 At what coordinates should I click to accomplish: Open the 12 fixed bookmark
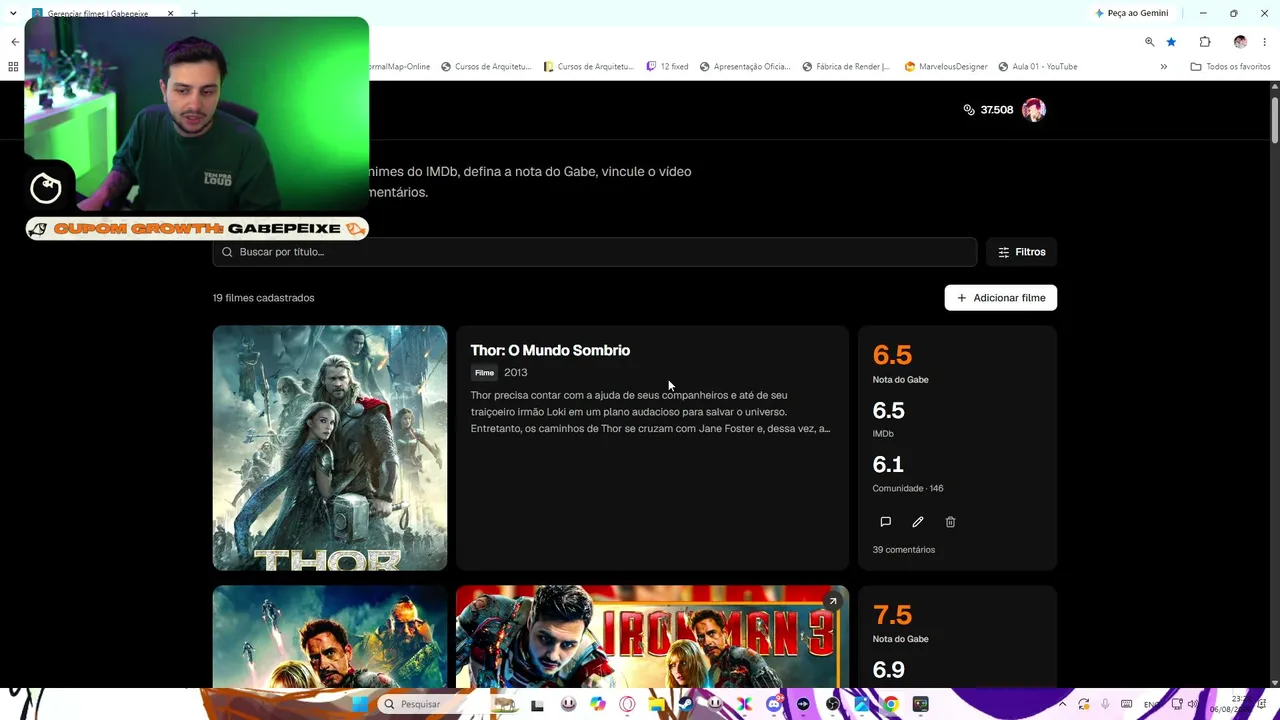point(667,67)
